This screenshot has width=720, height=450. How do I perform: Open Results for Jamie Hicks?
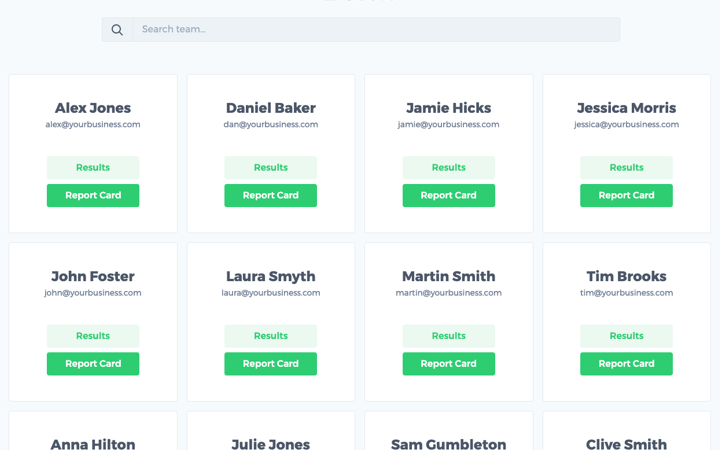449,168
